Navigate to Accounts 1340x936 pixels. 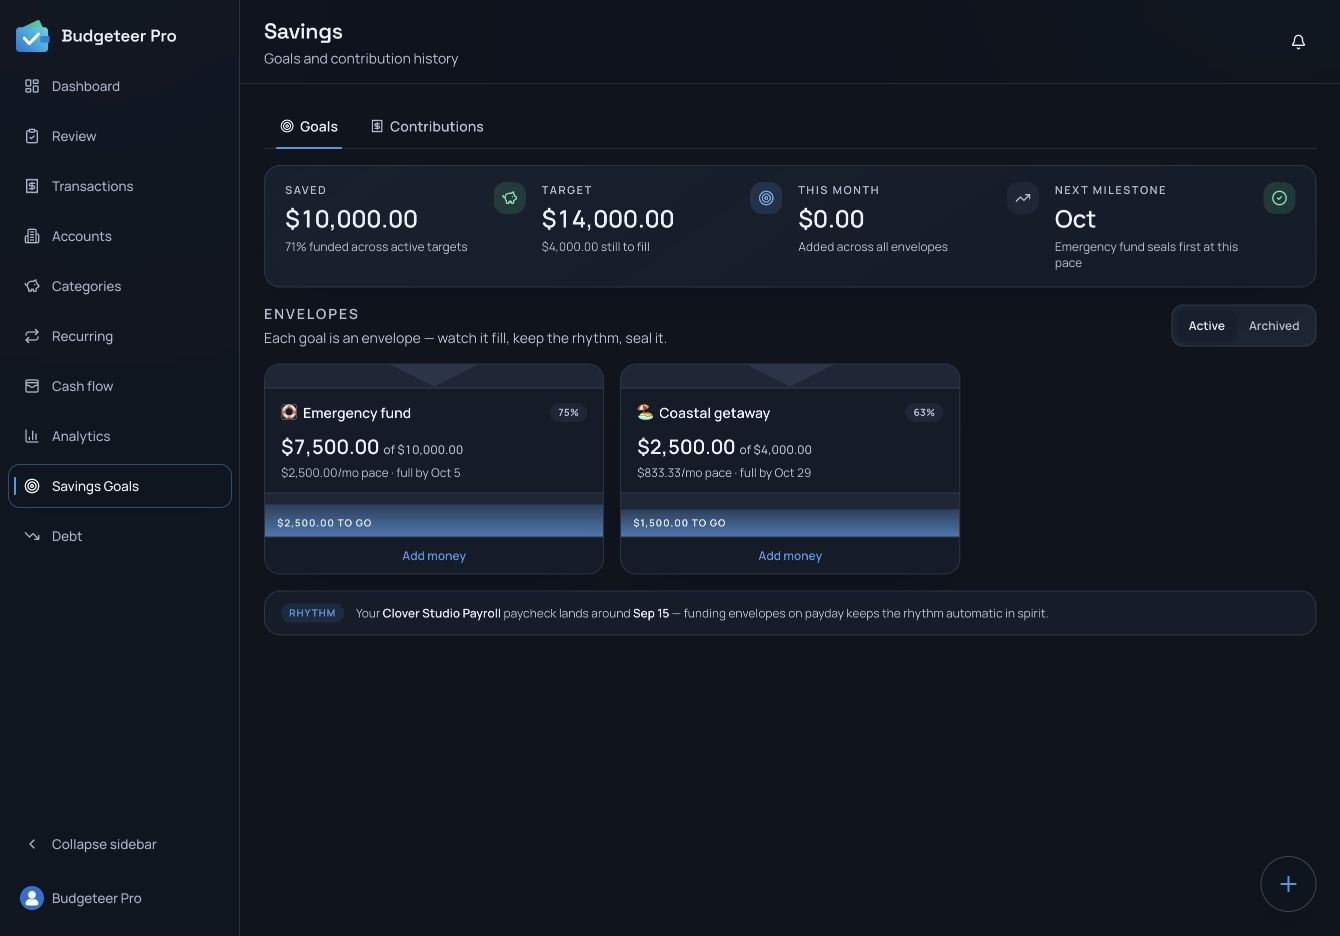pyautogui.click(x=120, y=236)
